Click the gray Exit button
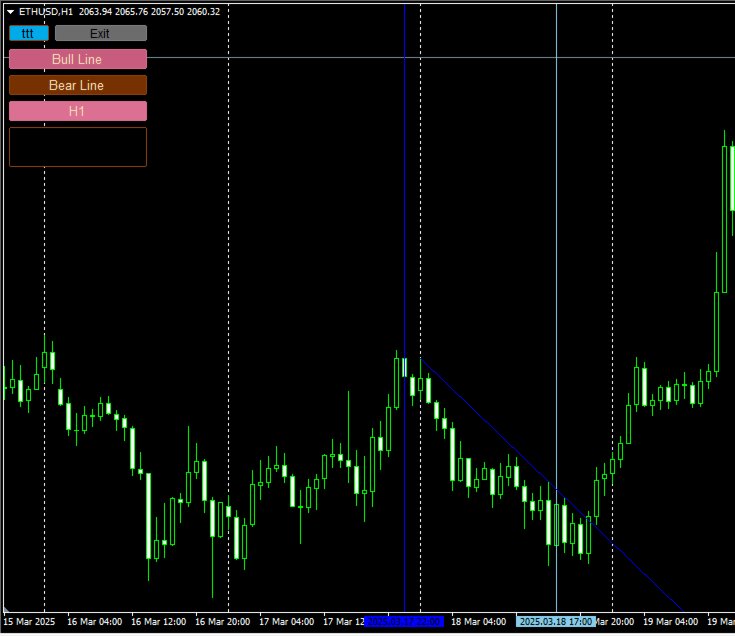The image size is (735, 636). click(x=101, y=33)
